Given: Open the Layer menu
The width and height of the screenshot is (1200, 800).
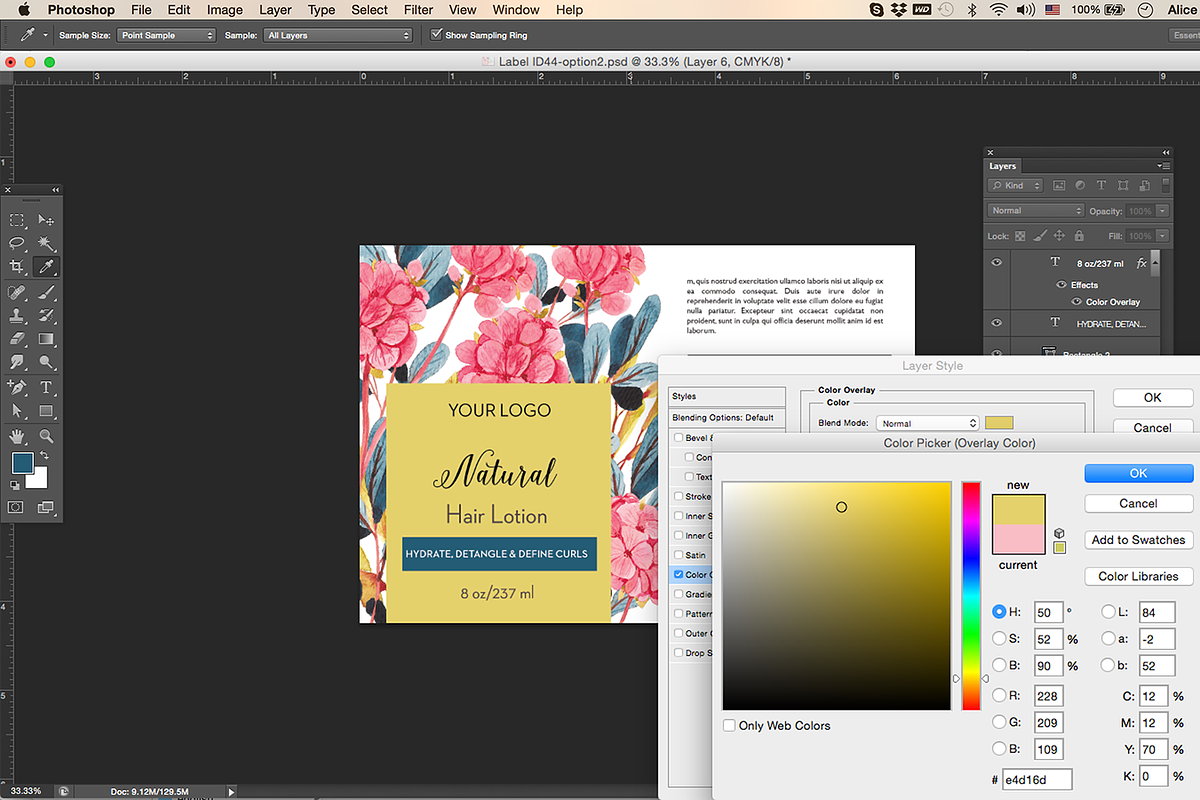Looking at the screenshot, I should (x=274, y=10).
